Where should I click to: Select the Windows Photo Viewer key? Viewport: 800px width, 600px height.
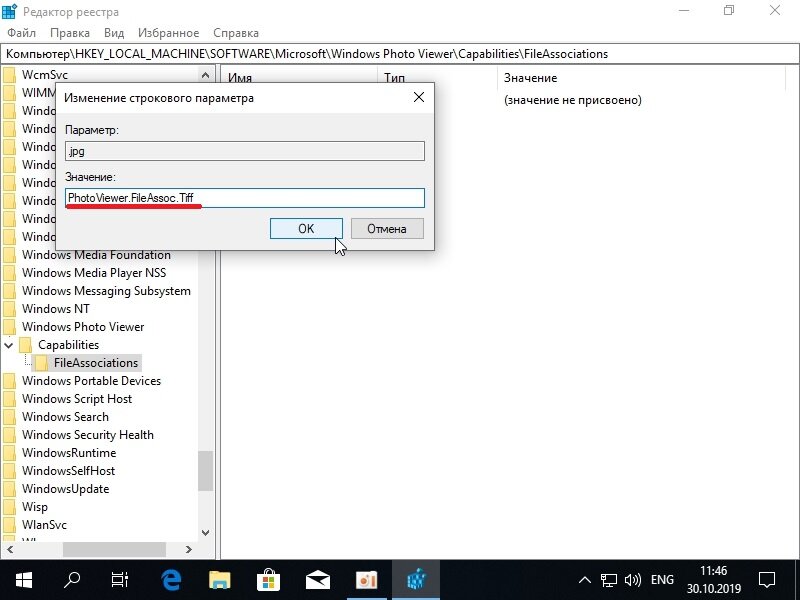pyautogui.click(x=83, y=327)
